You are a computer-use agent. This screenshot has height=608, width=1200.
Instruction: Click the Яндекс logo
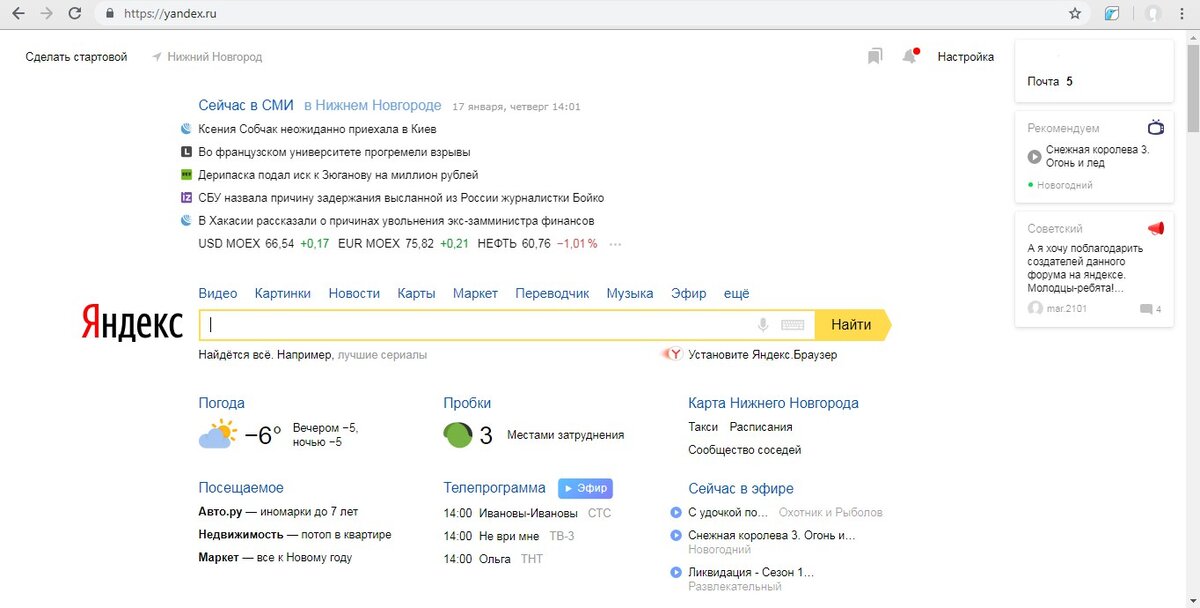(x=132, y=325)
